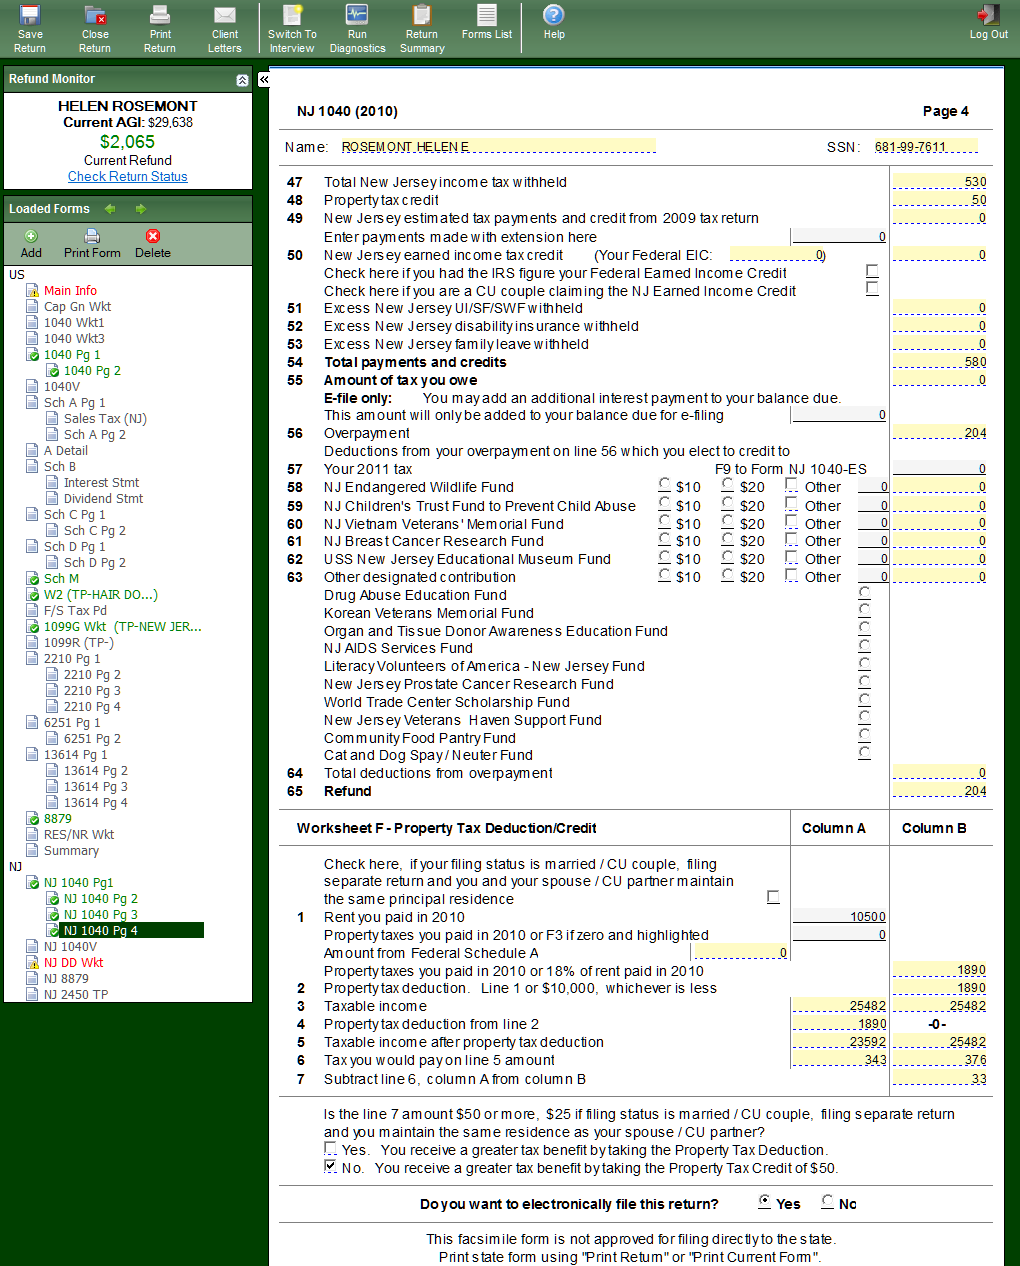The image size is (1020, 1266).
Task: Click the Rent you paid in 2010 field
Action: 839,917
